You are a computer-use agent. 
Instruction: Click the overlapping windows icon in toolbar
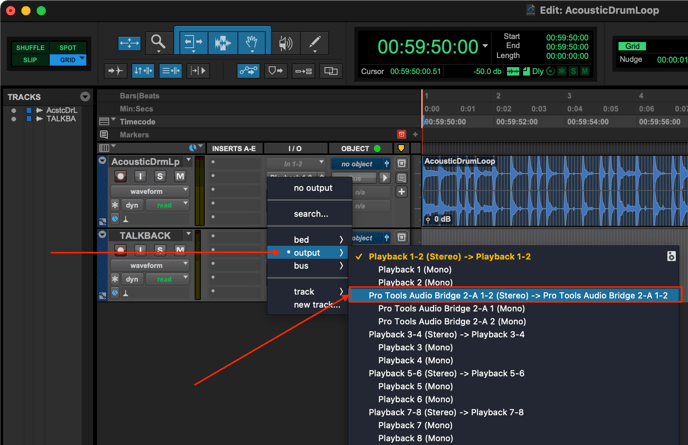click(x=331, y=71)
